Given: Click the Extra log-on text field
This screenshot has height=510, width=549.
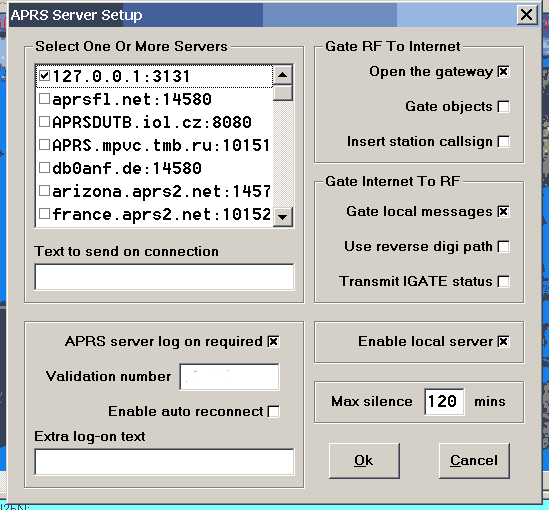Looking at the screenshot, I should click(164, 462).
